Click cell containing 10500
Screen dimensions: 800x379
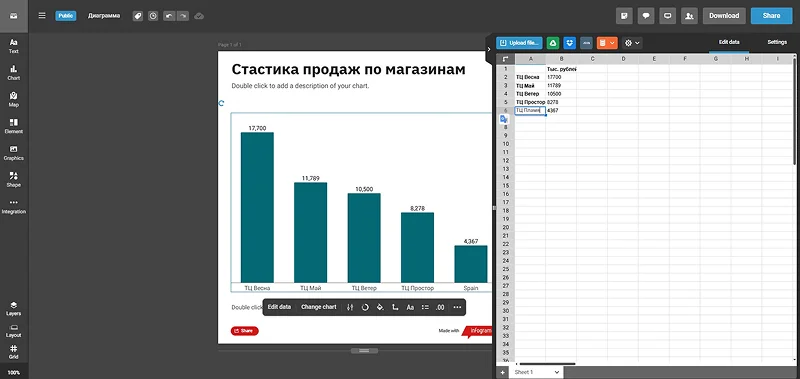(561, 94)
